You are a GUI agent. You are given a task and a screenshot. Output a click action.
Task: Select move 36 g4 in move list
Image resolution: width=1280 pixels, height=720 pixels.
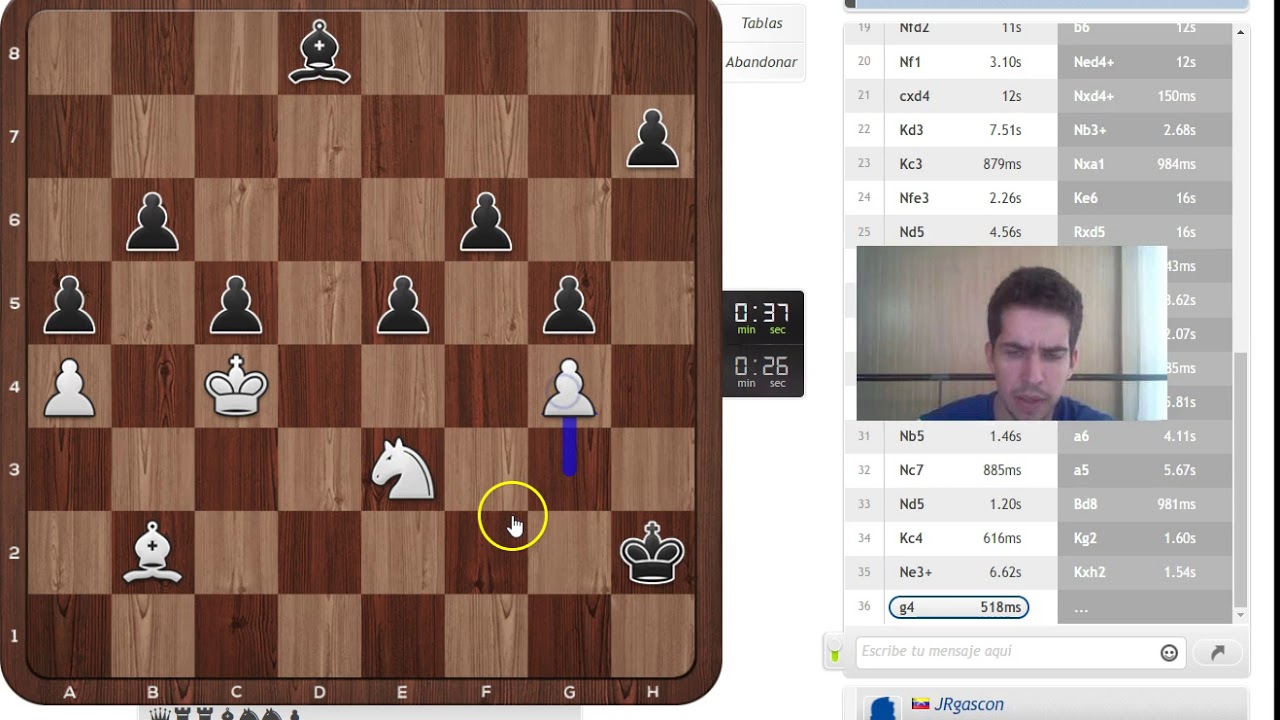958,607
